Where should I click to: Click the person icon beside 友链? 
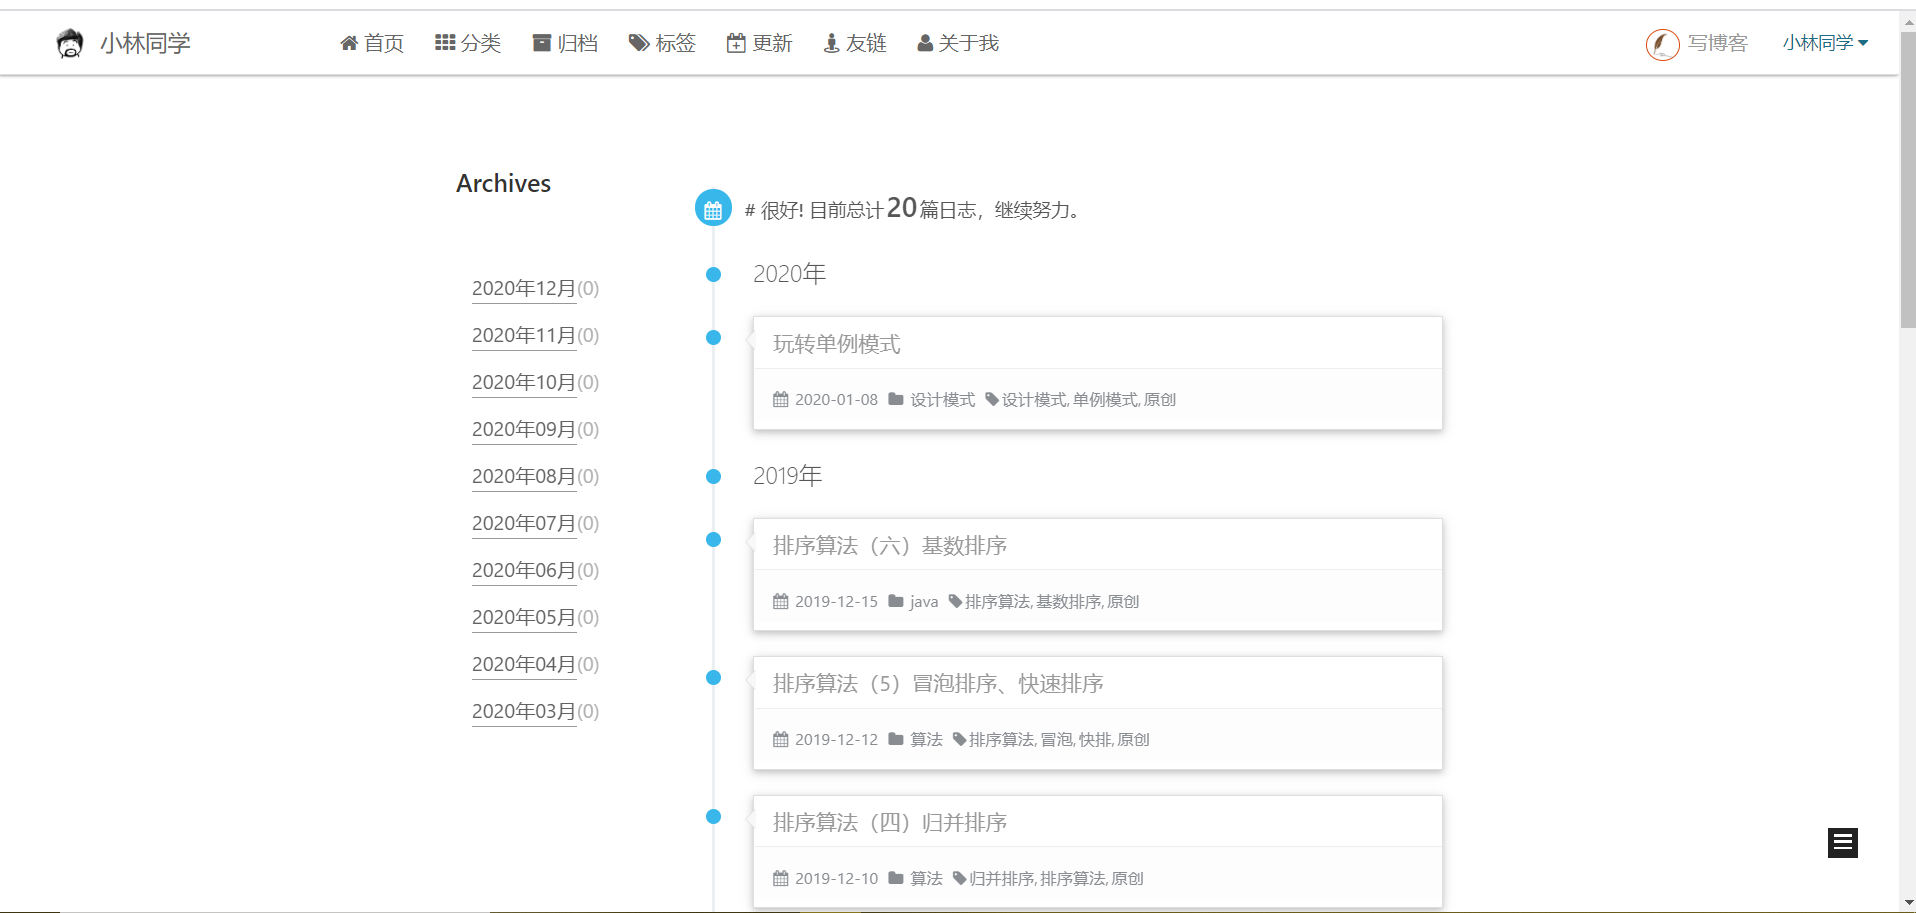pos(831,43)
